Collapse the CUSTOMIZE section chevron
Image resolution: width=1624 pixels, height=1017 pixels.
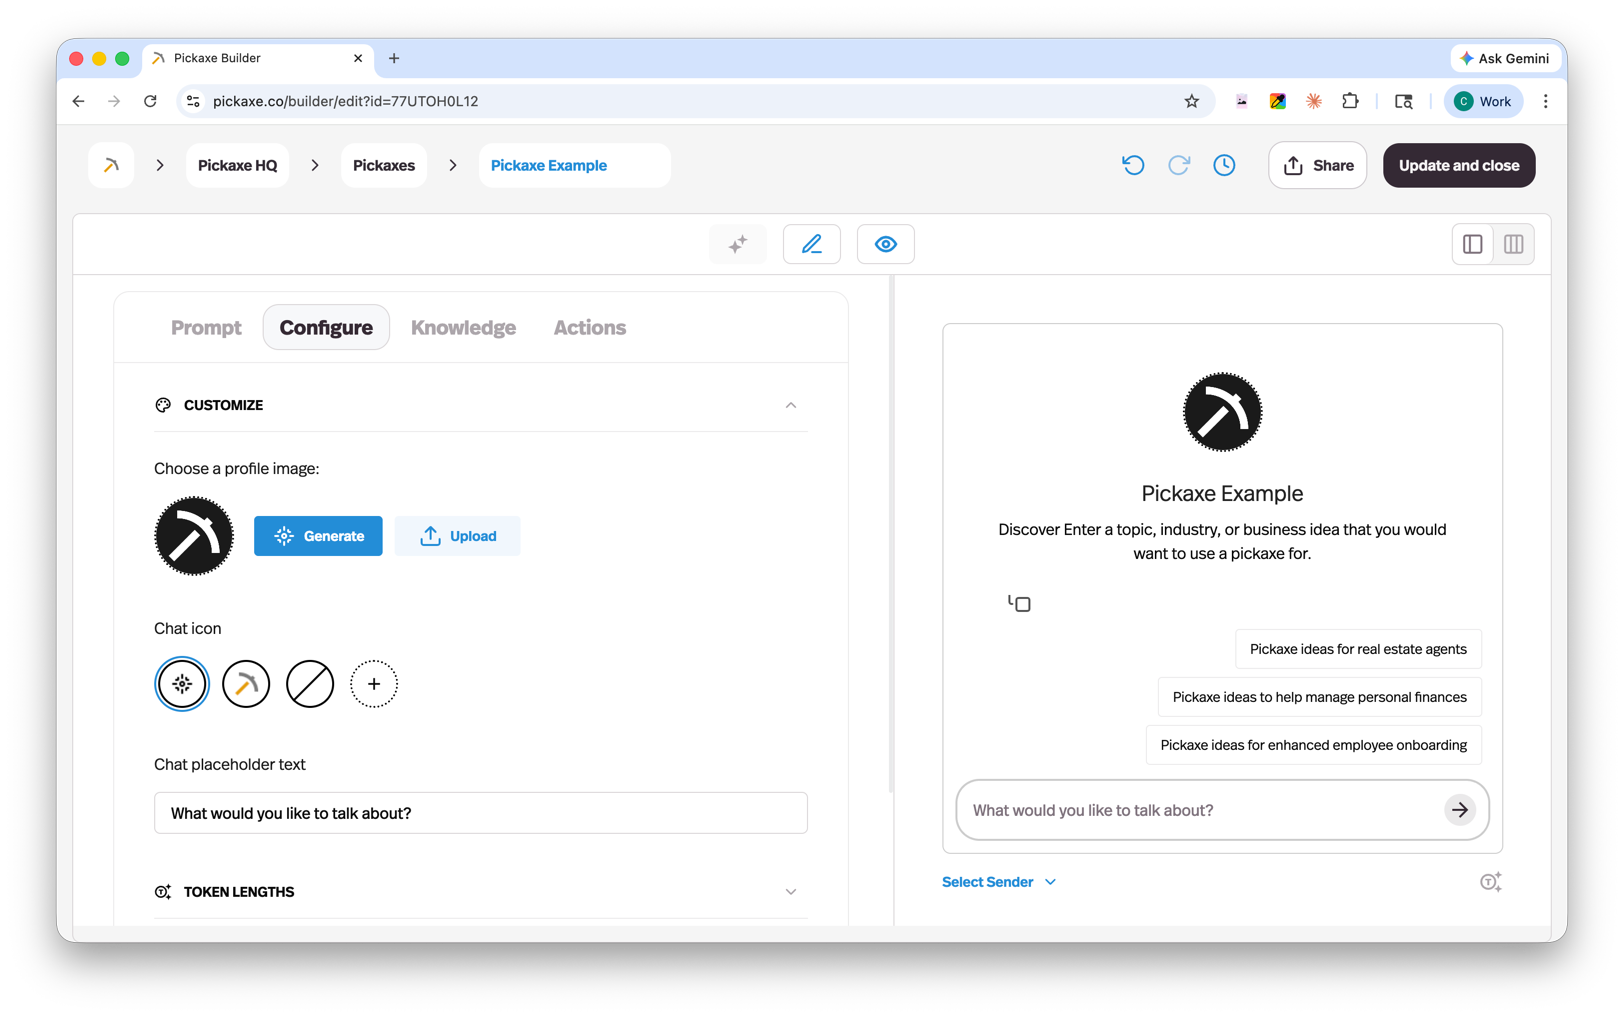(791, 405)
